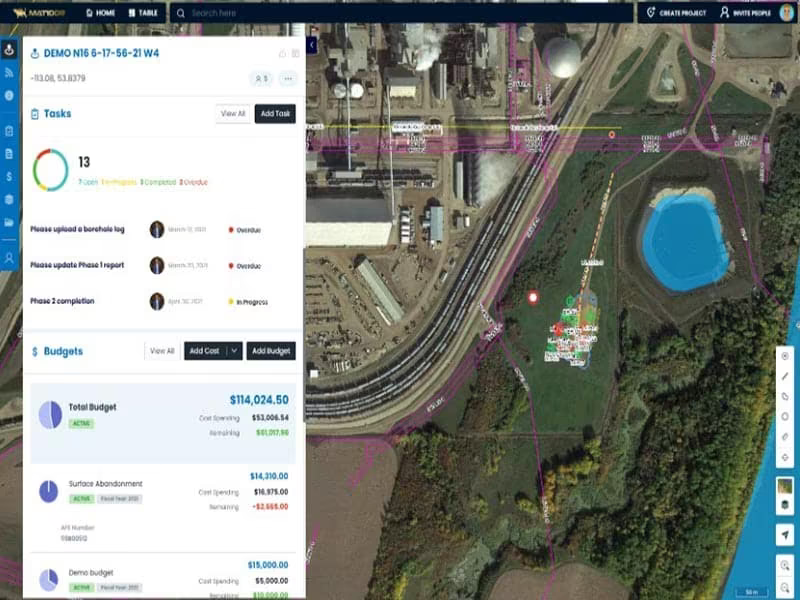The height and width of the screenshot is (600, 800).
Task: Open the folder icon in left sidebar
Action: pyautogui.click(x=9, y=222)
